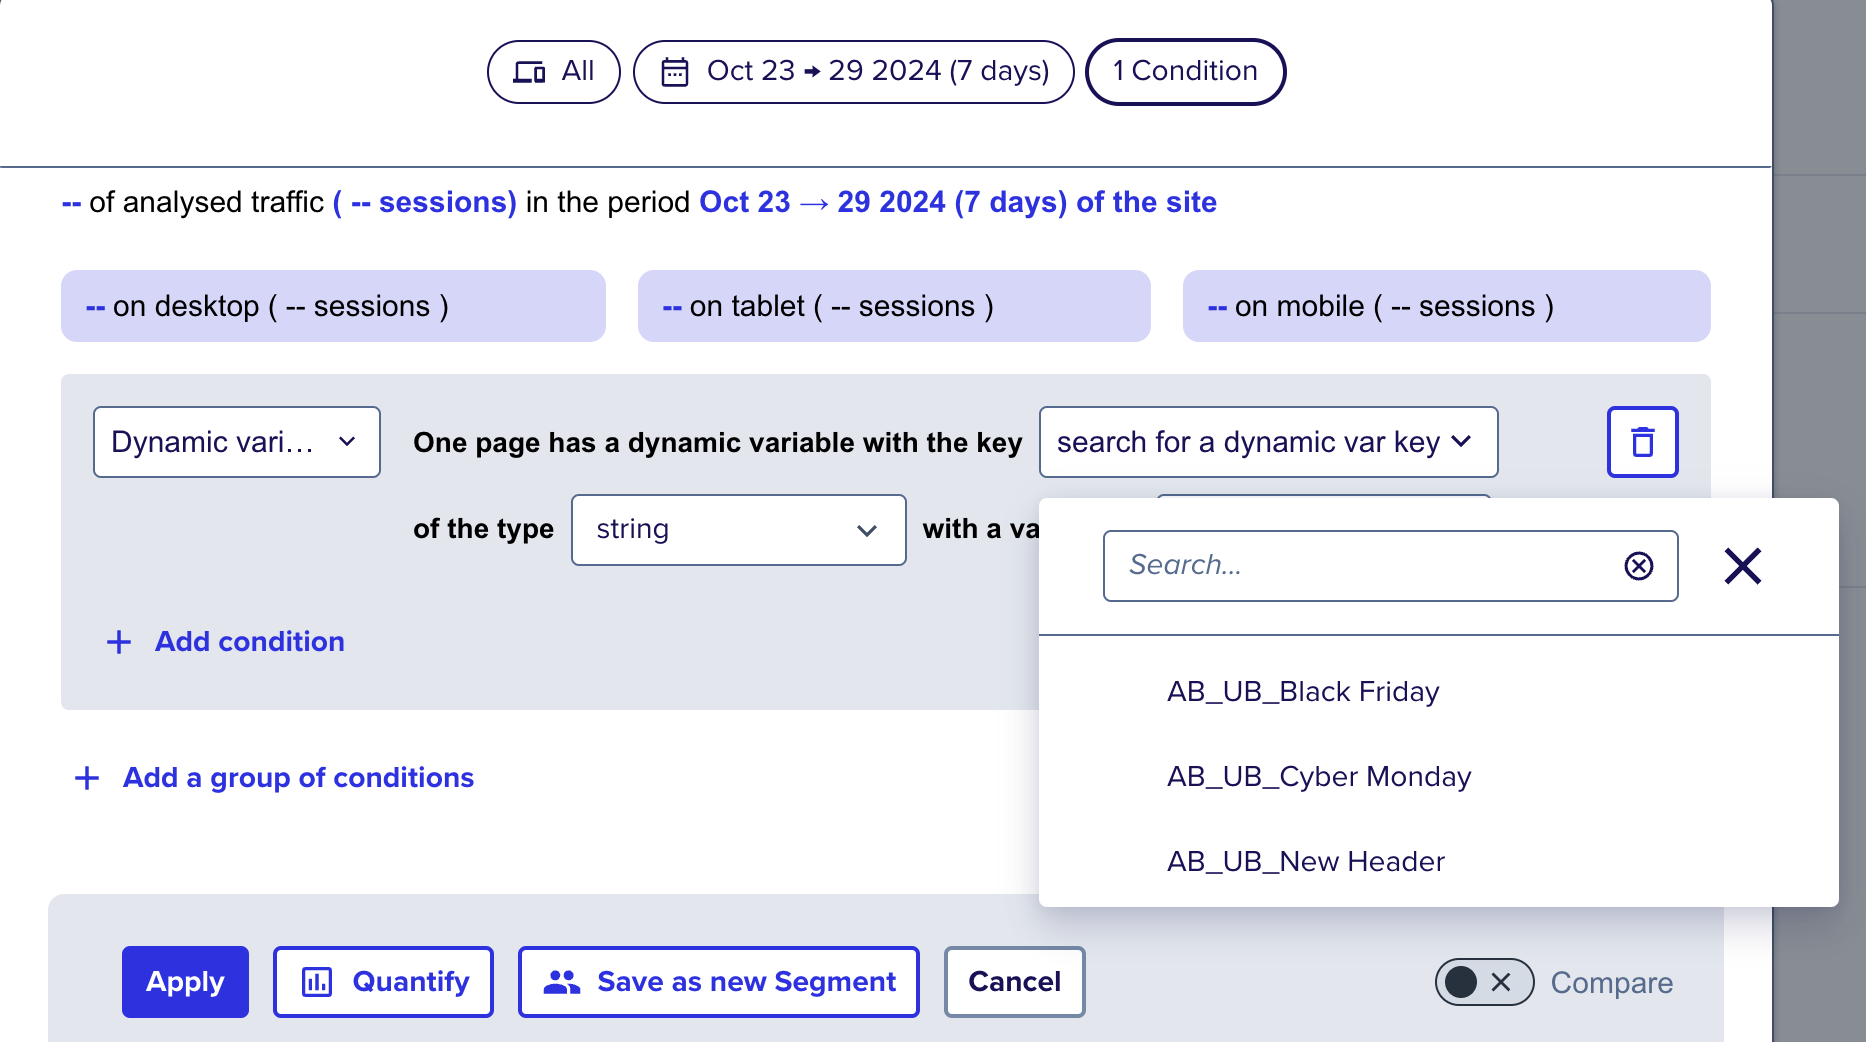Click the plus icon beside Add a group of conditions
This screenshot has height=1042, width=1866.
pyautogui.click(x=87, y=777)
